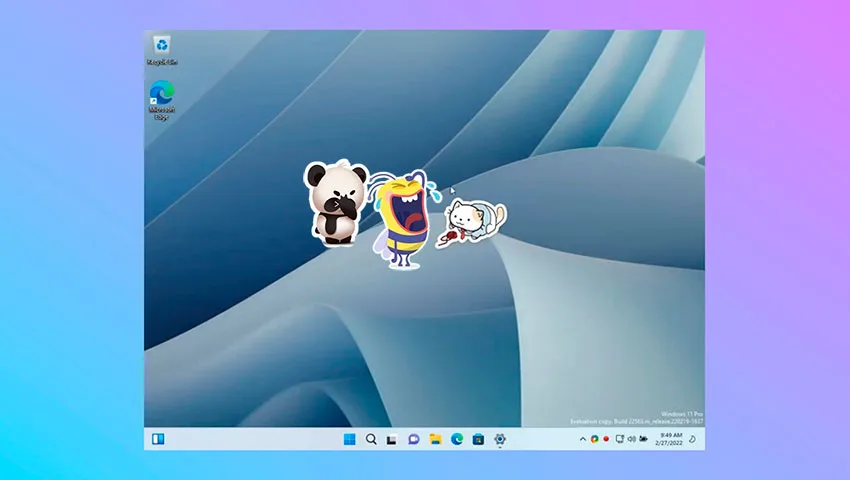
Task: Open the Settings gear on taskbar
Action: coord(500,439)
